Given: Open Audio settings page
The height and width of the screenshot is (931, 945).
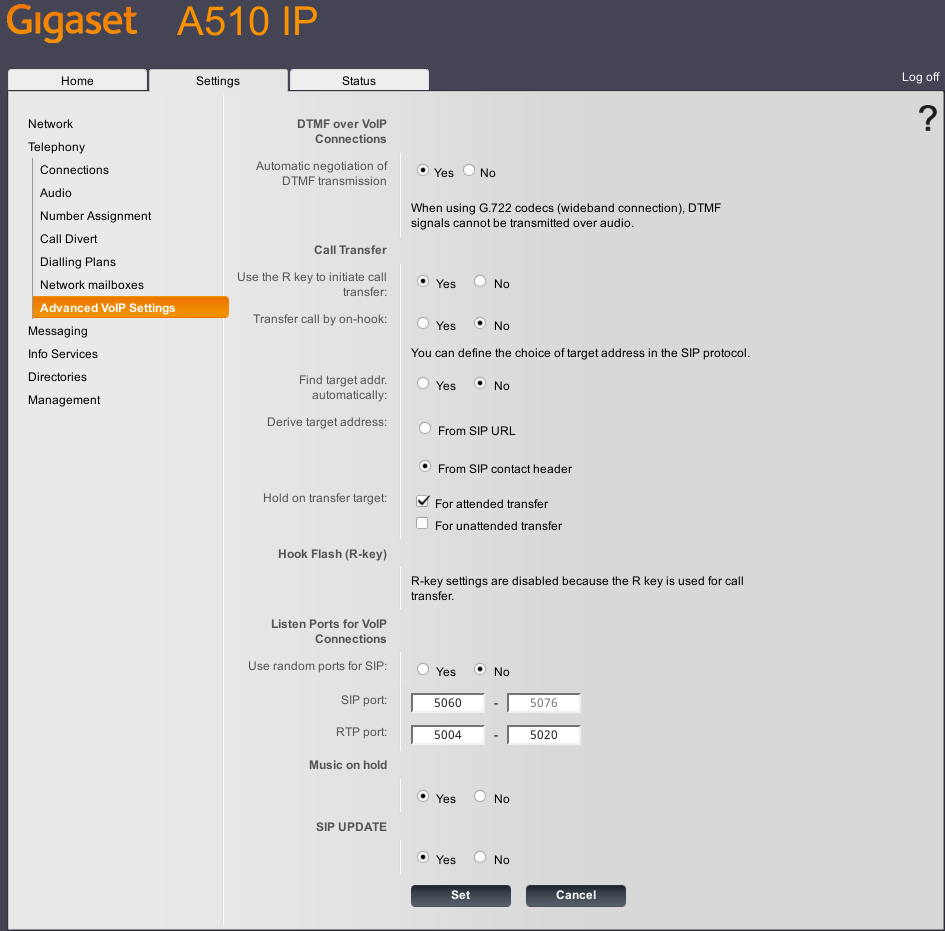Looking at the screenshot, I should (55, 193).
